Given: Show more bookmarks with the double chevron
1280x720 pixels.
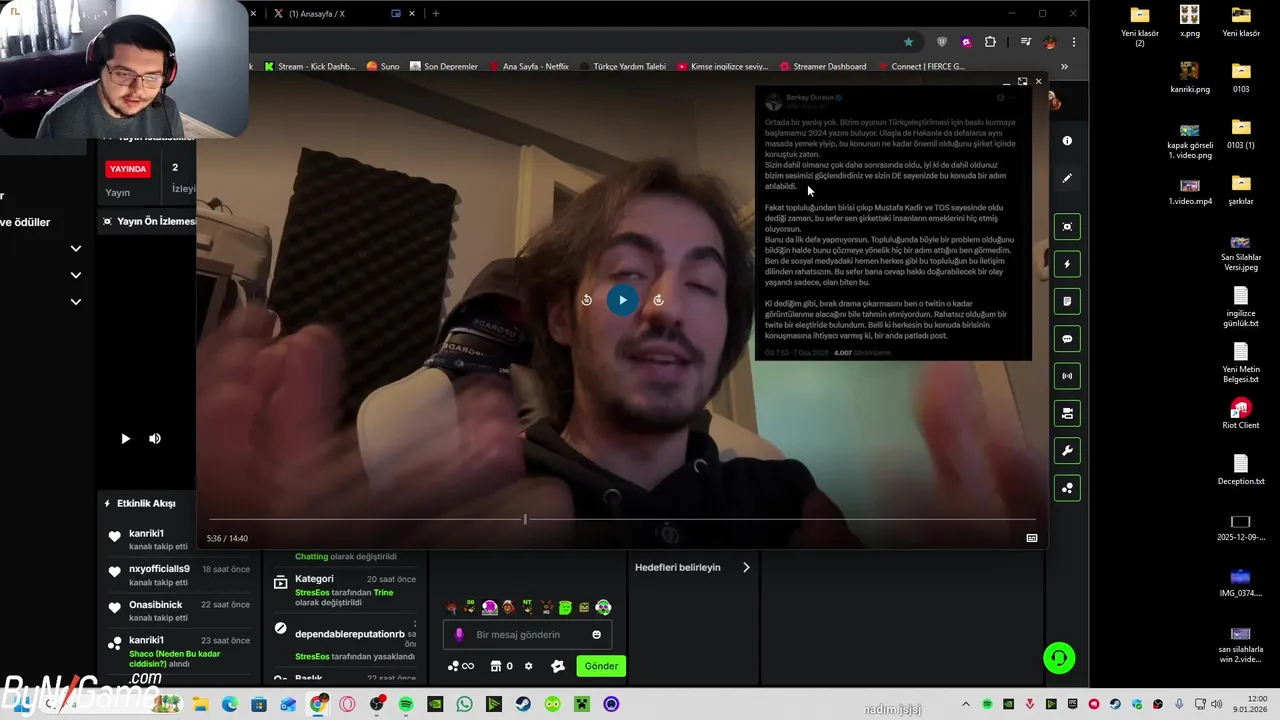Looking at the screenshot, I should click(1064, 66).
